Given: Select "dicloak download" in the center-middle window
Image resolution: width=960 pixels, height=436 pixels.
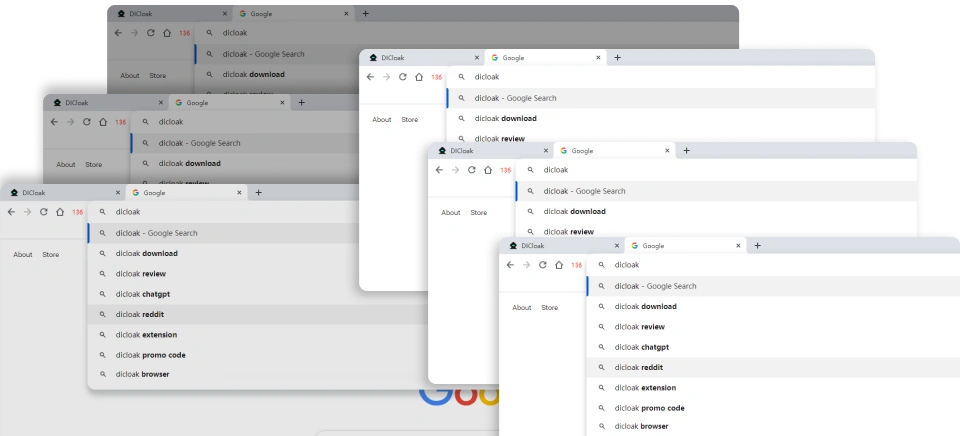Looking at the screenshot, I should pos(574,212).
